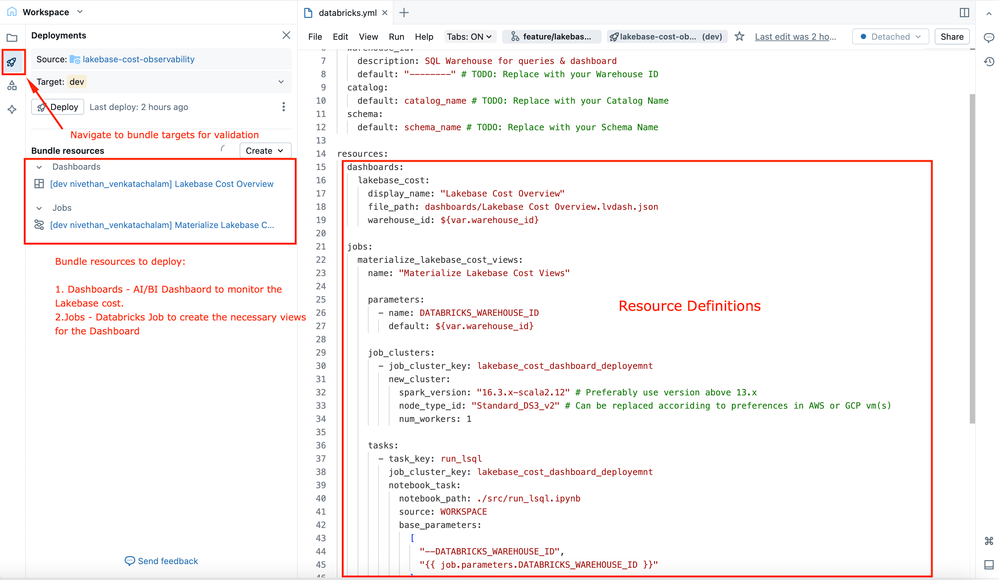Open the Lakebase Cost Overview dashboard link

(x=161, y=184)
